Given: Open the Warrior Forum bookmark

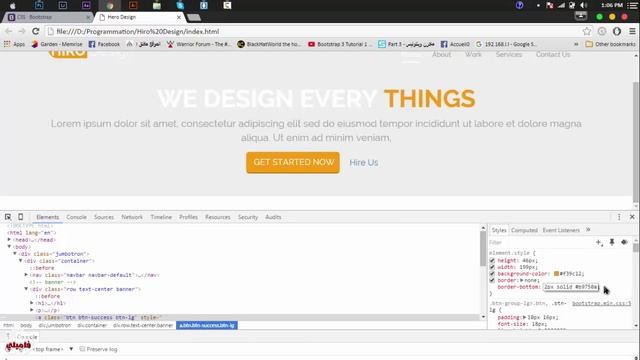Looking at the screenshot, I should coord(199,44).
